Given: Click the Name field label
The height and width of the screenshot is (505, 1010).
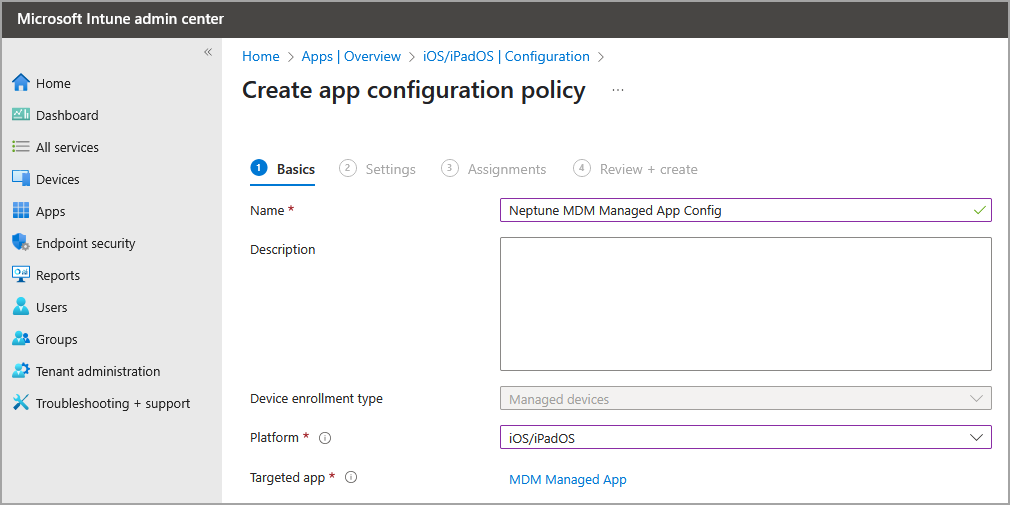Looking at the screenshot, I should (267, 210).
